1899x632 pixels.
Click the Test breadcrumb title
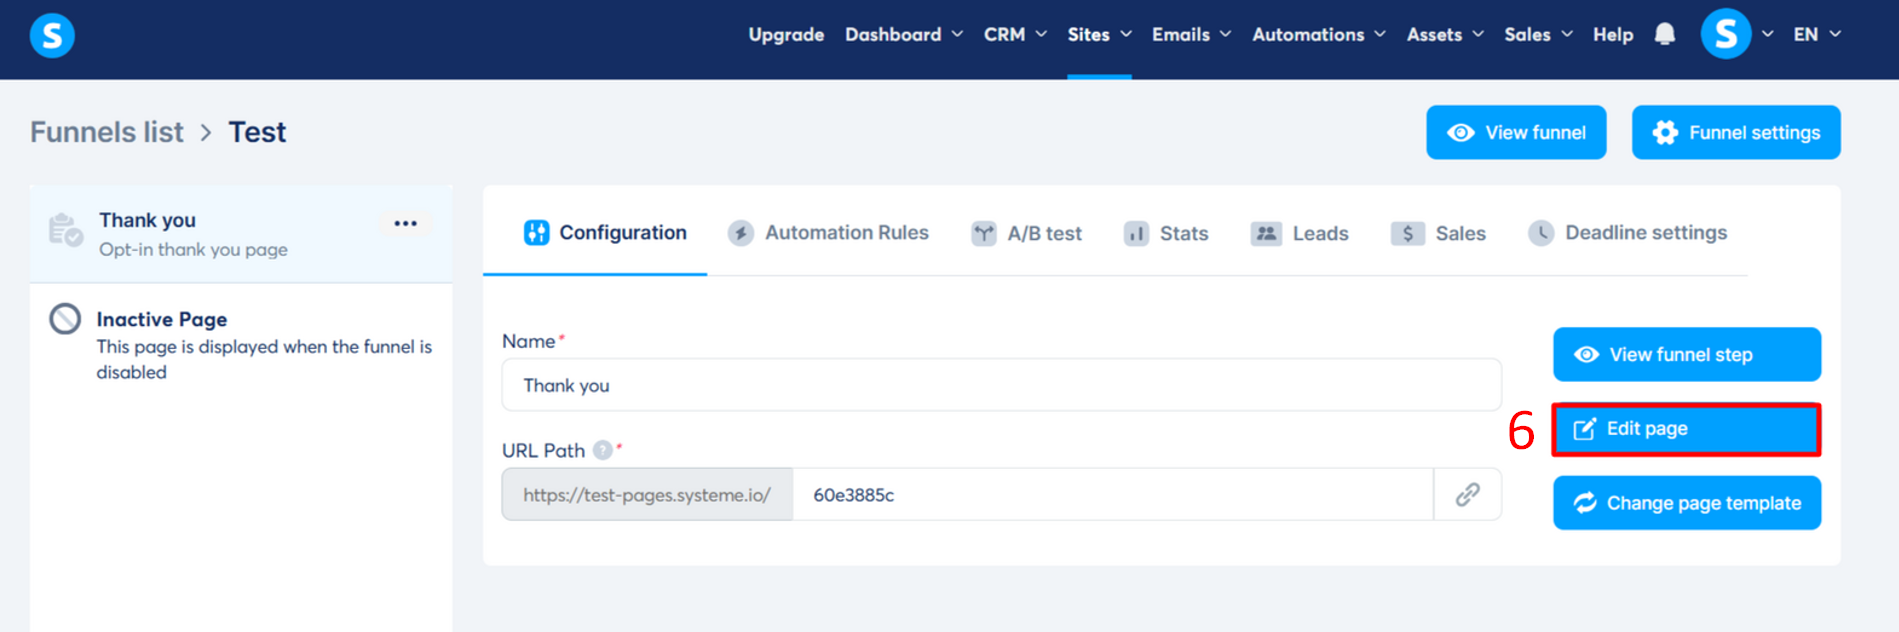[257, 132]
